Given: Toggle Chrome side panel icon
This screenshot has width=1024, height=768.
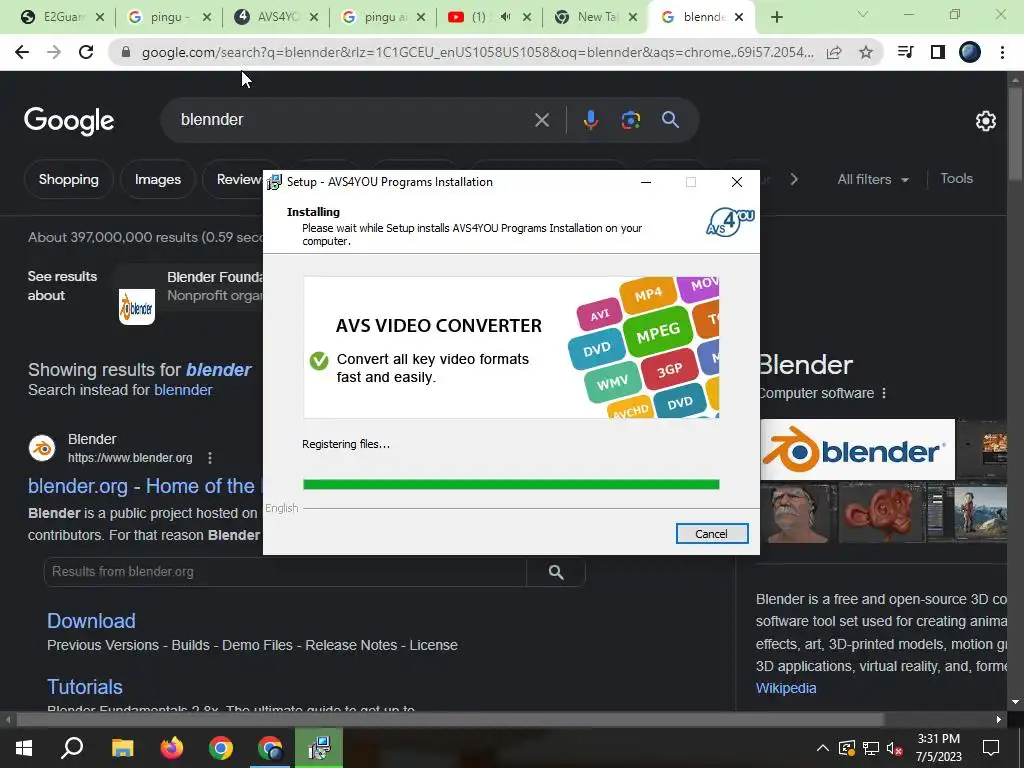Looking at the screenshot, I should click(938, 52).
